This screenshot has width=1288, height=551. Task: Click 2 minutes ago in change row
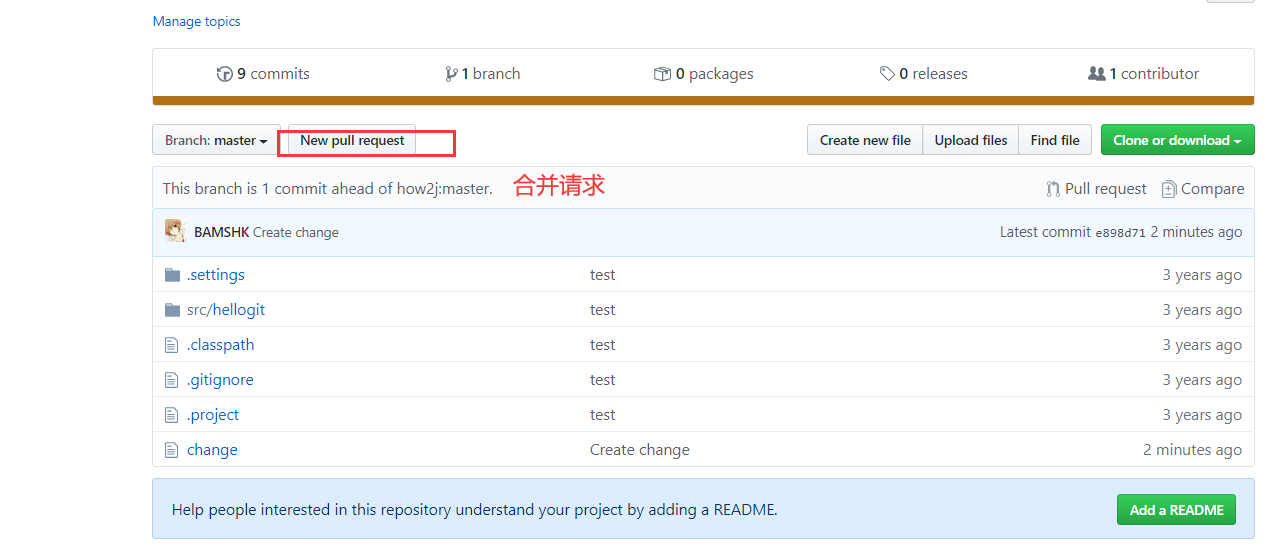click(1192, 449)
